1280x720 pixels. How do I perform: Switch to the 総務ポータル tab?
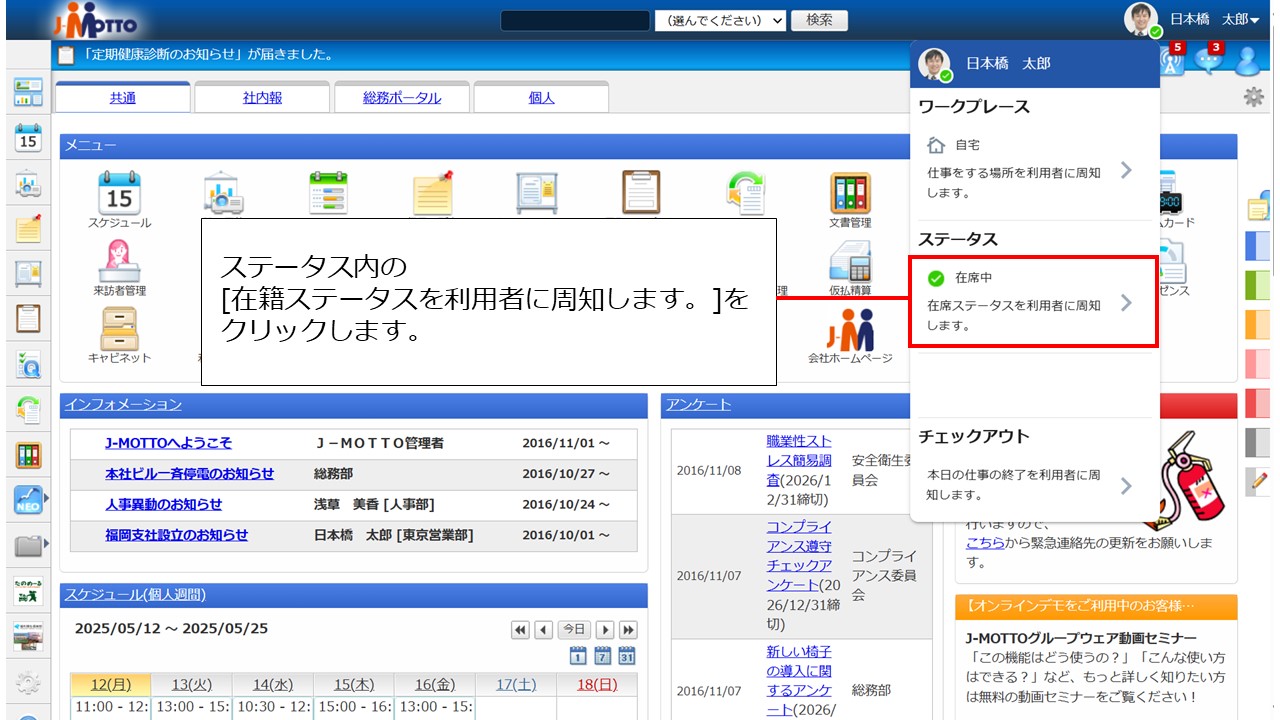pos(401,98)
